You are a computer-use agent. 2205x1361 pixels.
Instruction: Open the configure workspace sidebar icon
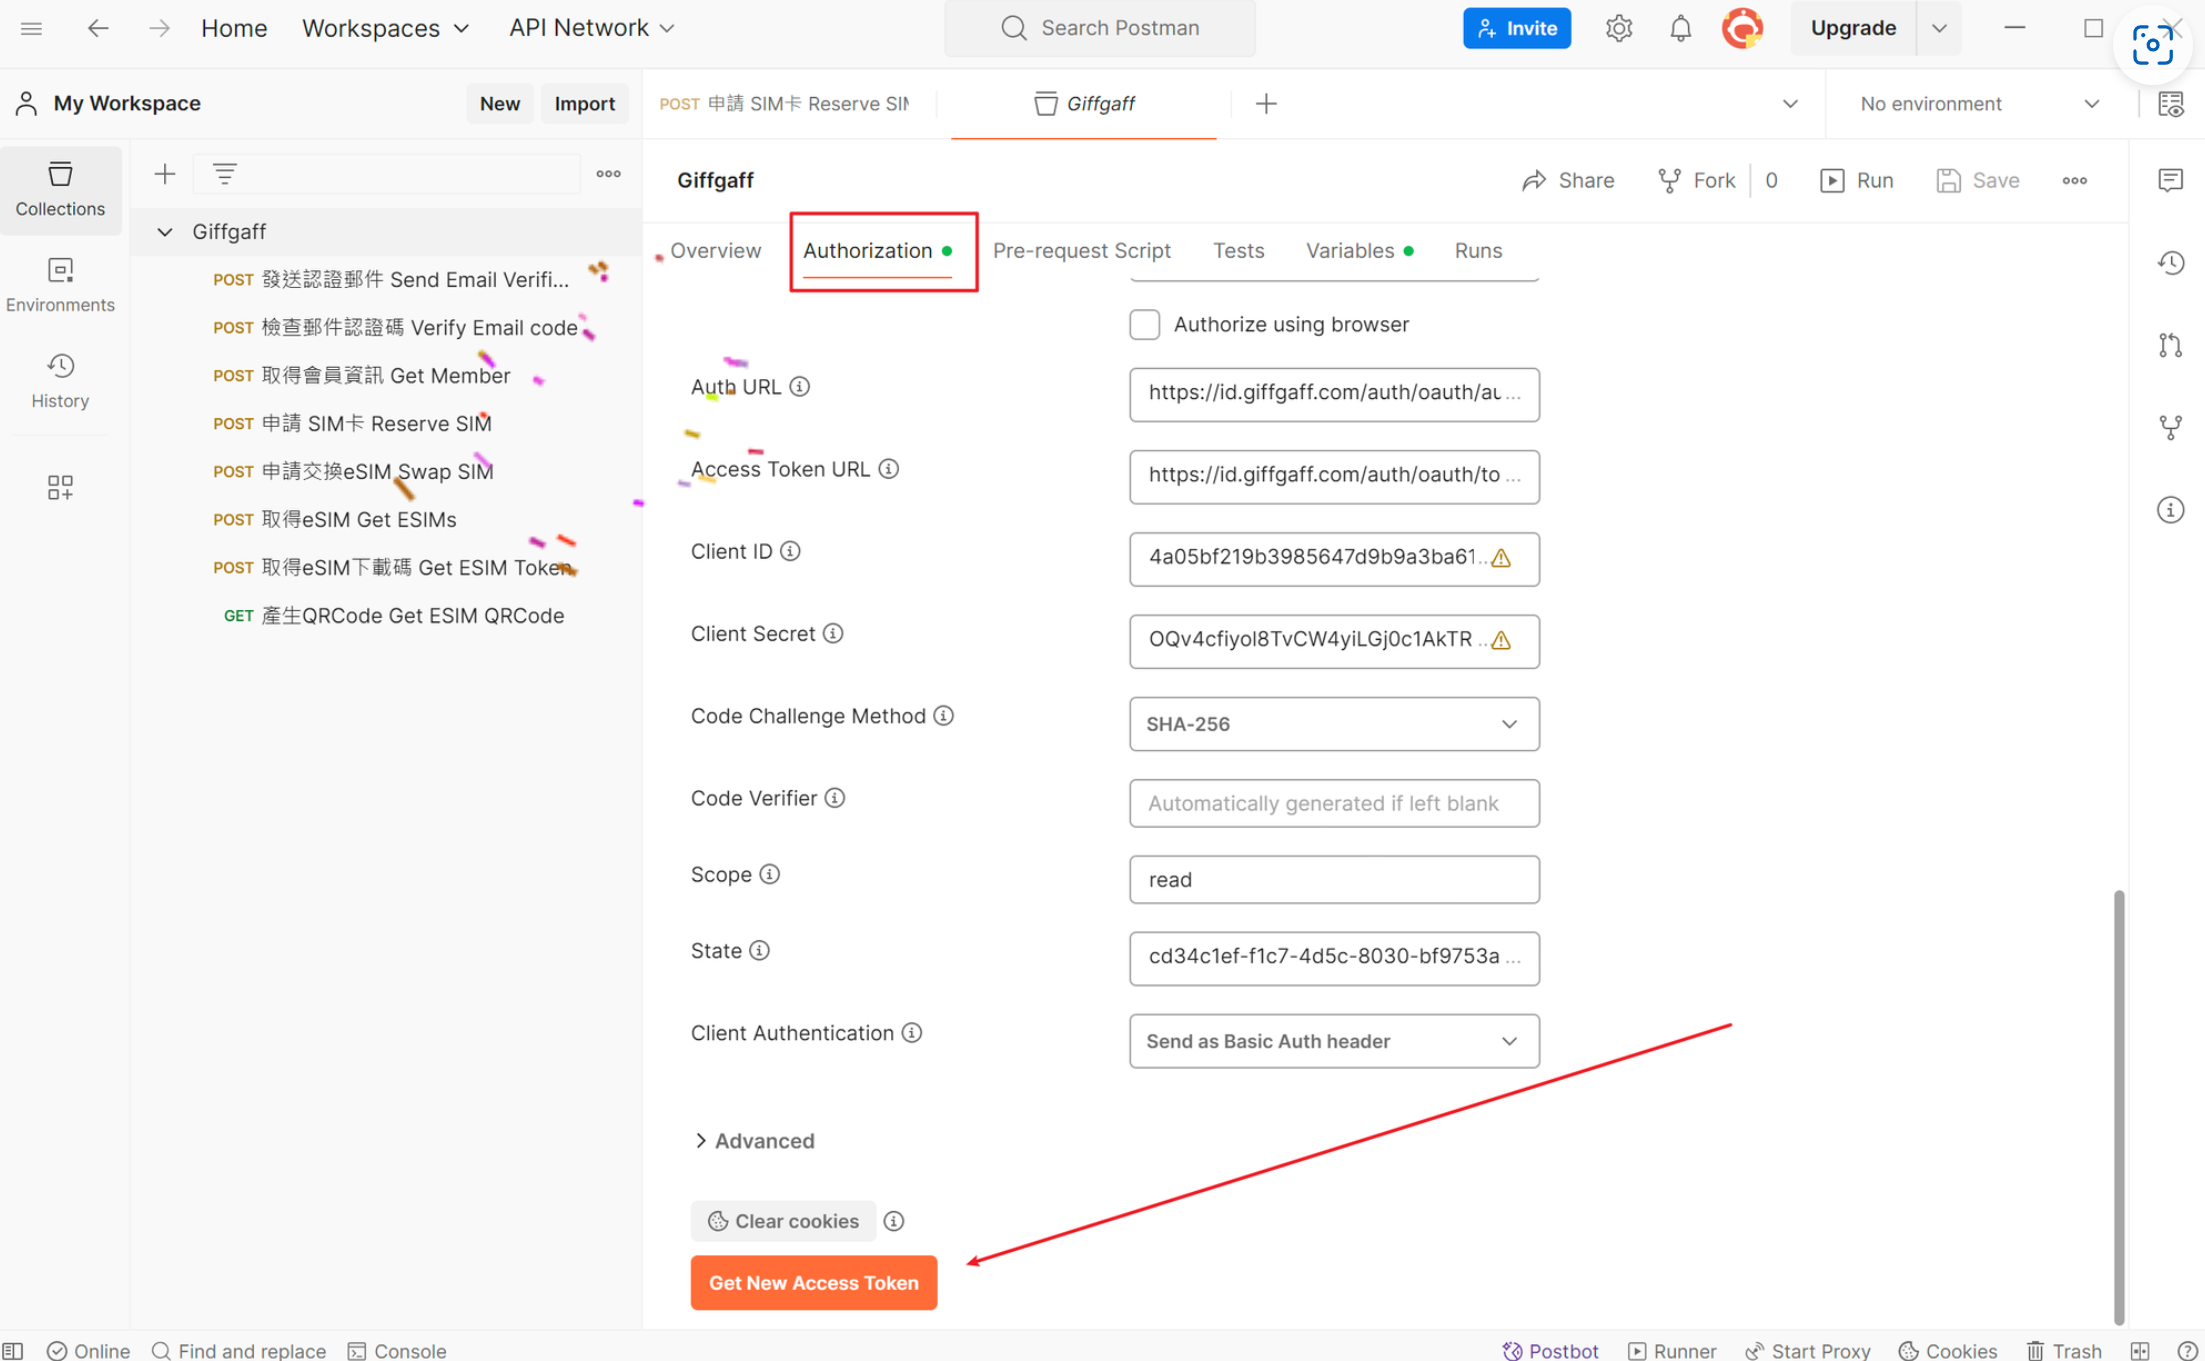[60, 487]
